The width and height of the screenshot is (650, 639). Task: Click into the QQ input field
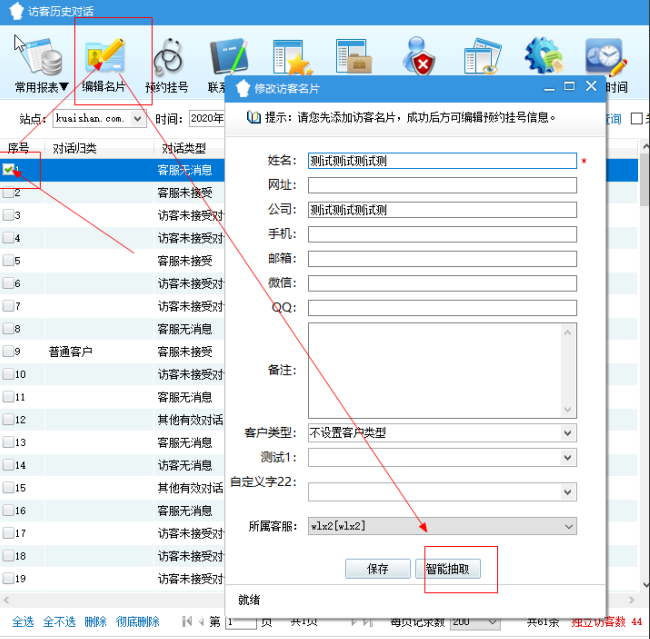tap(442, 308)
